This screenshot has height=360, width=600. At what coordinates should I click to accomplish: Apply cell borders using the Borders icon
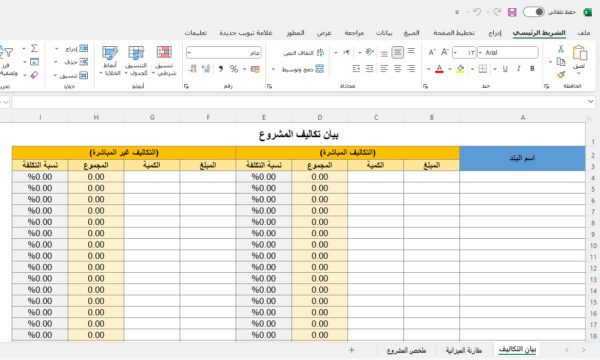(x=483, y=69)
